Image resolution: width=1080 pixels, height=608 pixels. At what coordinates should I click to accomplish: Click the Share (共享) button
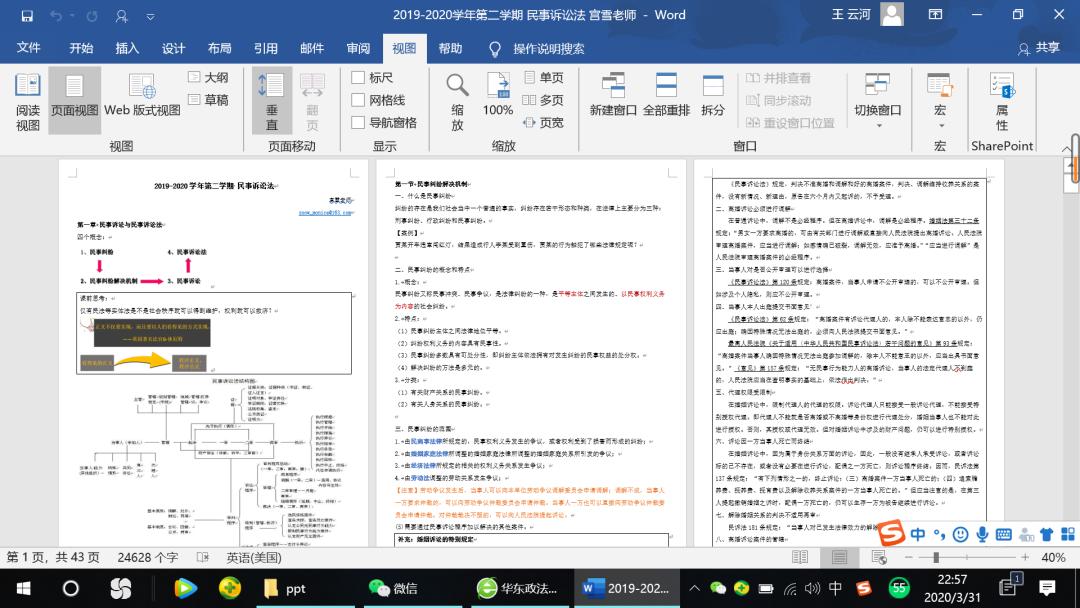point(1038,48)
